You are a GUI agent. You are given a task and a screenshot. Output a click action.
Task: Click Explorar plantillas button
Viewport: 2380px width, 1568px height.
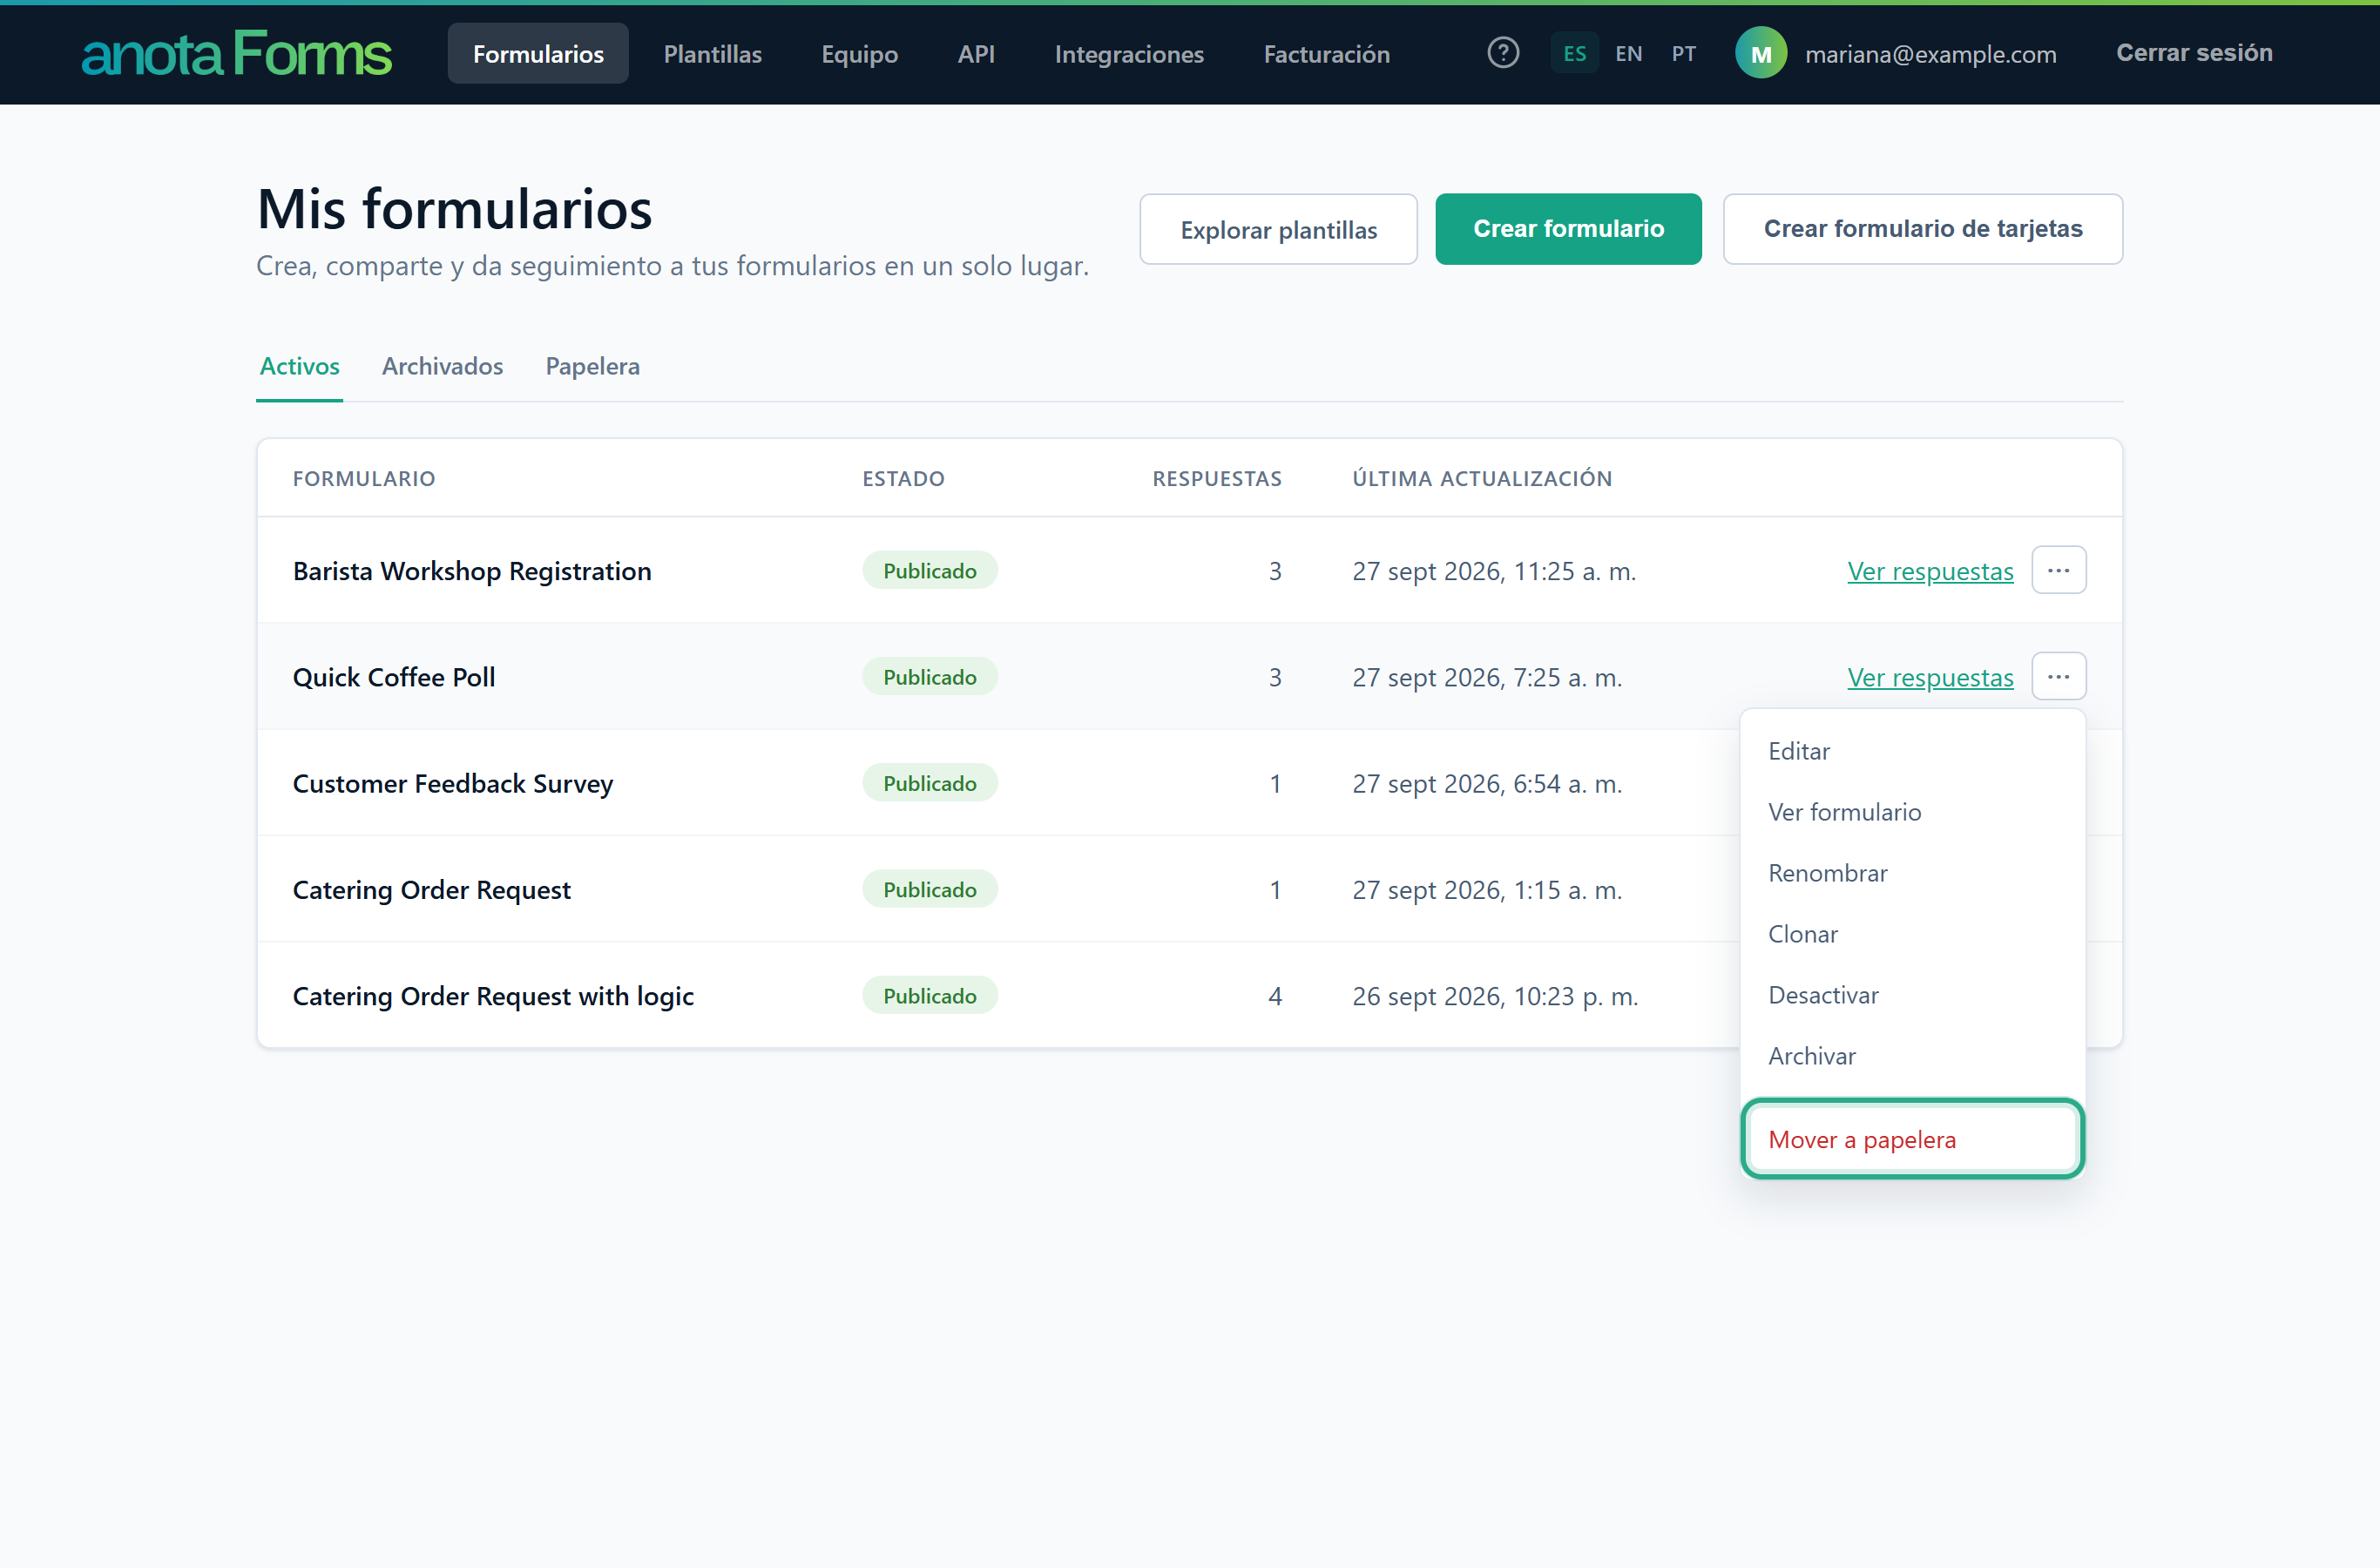coord(1278,230)
